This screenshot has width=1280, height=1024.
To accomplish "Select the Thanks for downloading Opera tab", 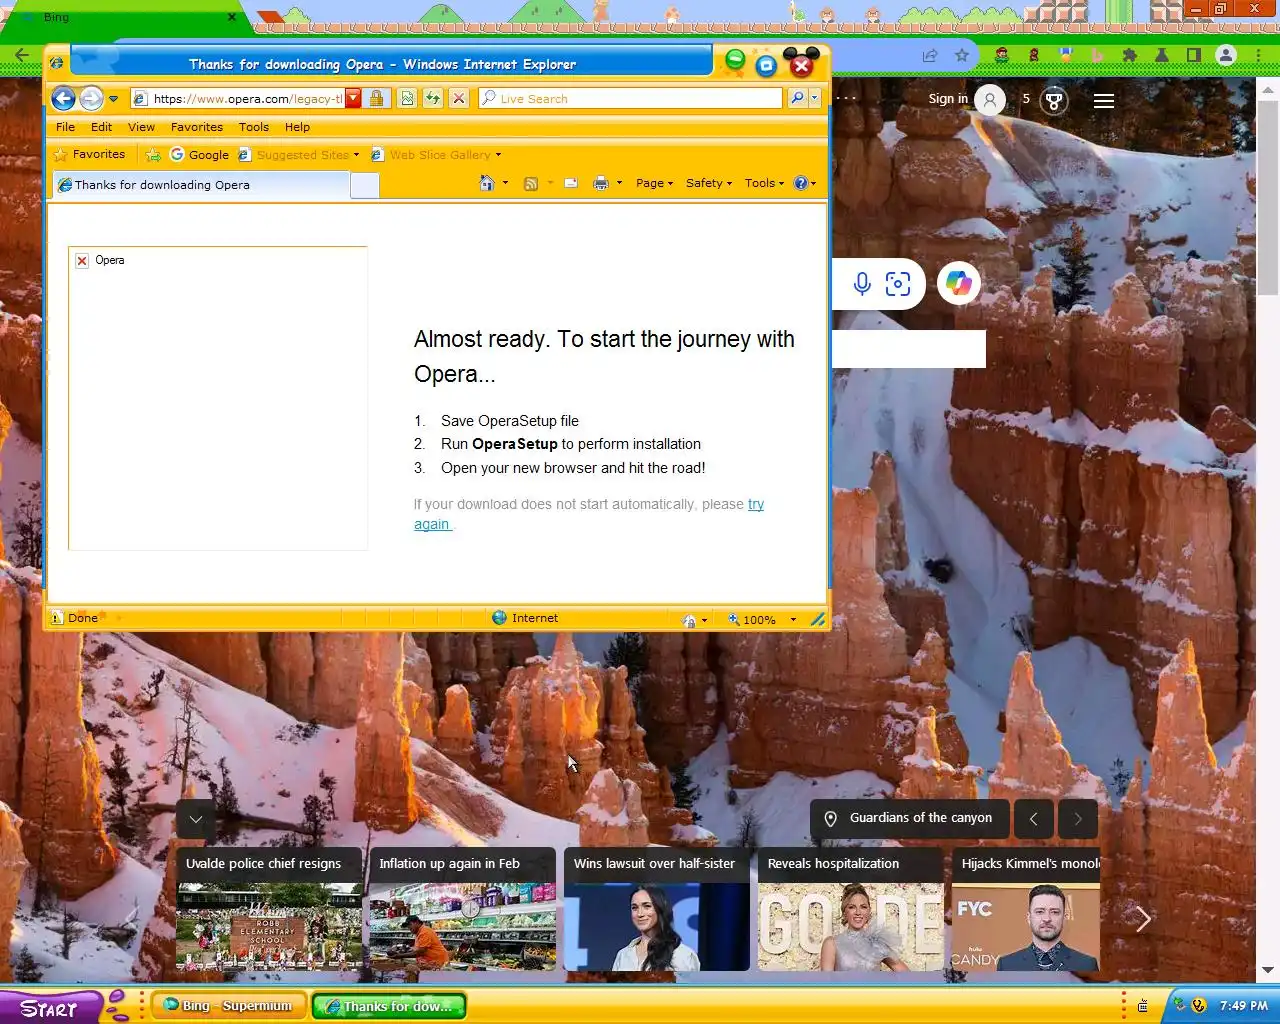I will pyautogui.click(x=201, y=185).
